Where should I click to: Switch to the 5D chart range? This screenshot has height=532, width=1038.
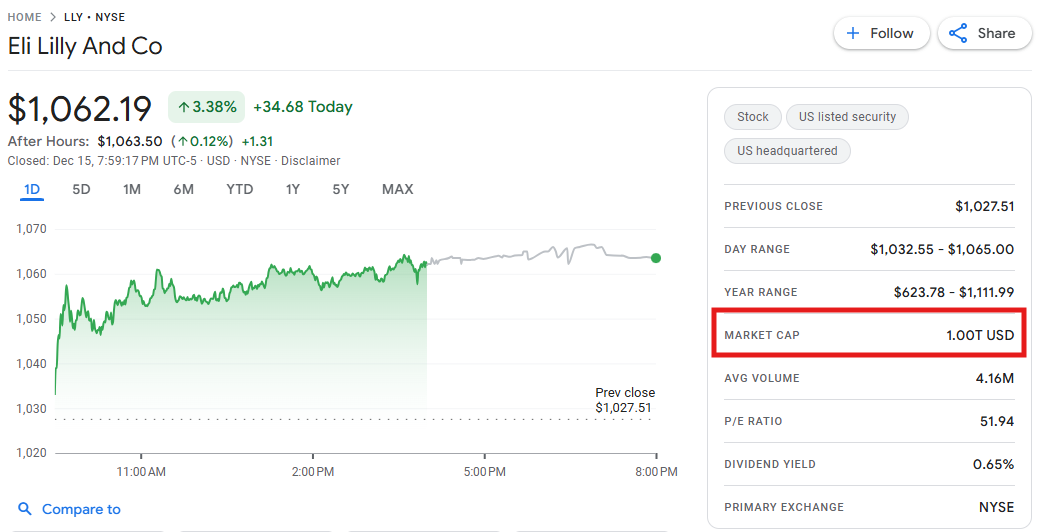[81, 189]
